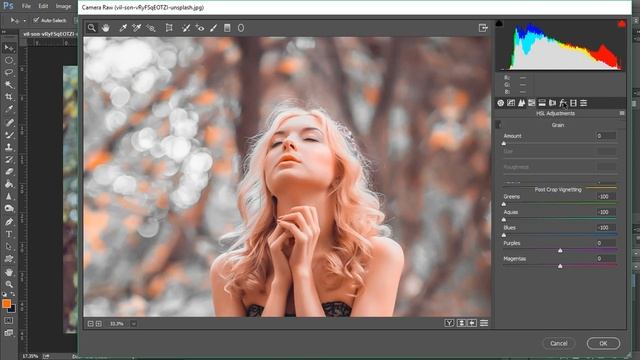Select the Move tool in Photoshop toolbar
The image size is (640, 360).
pos(8,48)
